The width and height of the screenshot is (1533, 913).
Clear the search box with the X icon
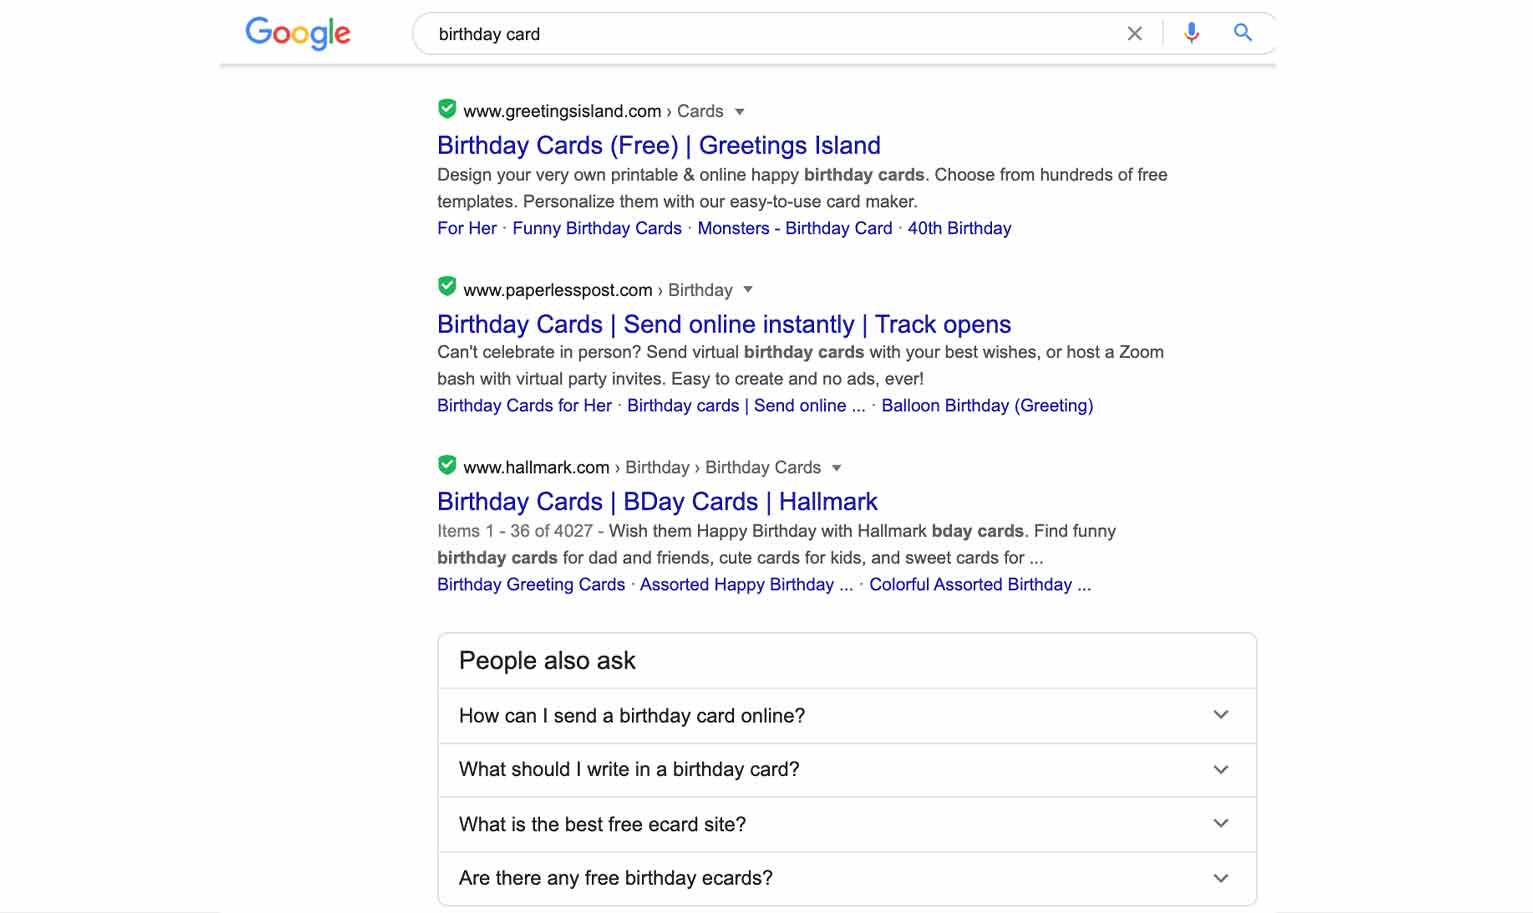click(x=1134, y=34)
